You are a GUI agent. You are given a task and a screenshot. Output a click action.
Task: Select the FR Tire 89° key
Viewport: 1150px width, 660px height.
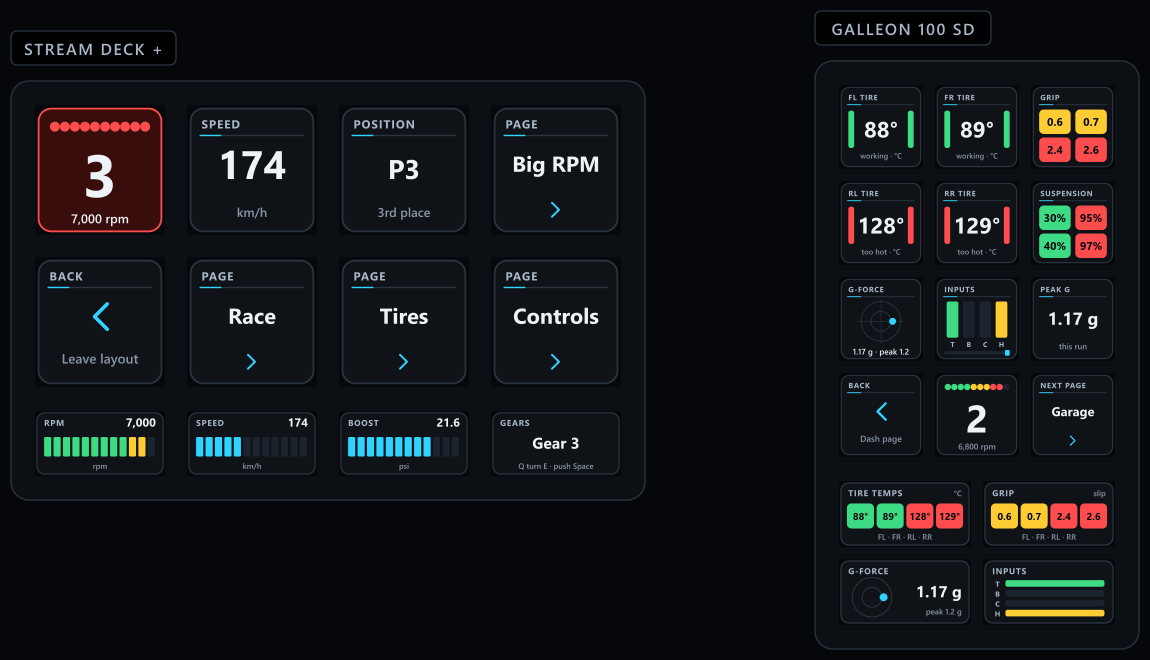pos(977,127)
